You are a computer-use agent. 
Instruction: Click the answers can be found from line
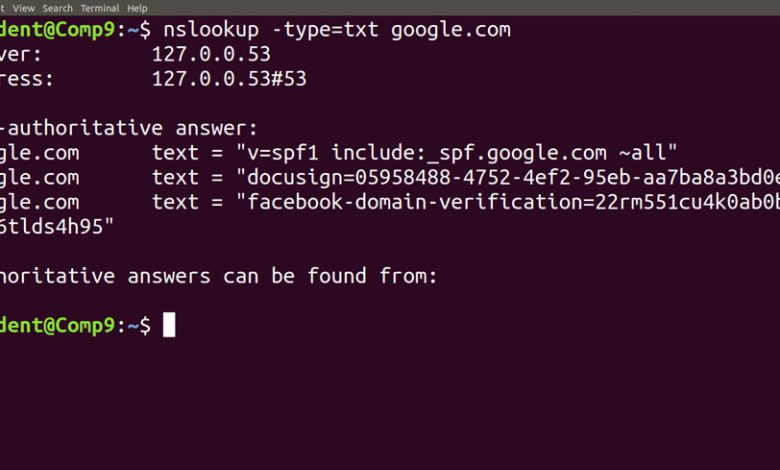[218, 276]
